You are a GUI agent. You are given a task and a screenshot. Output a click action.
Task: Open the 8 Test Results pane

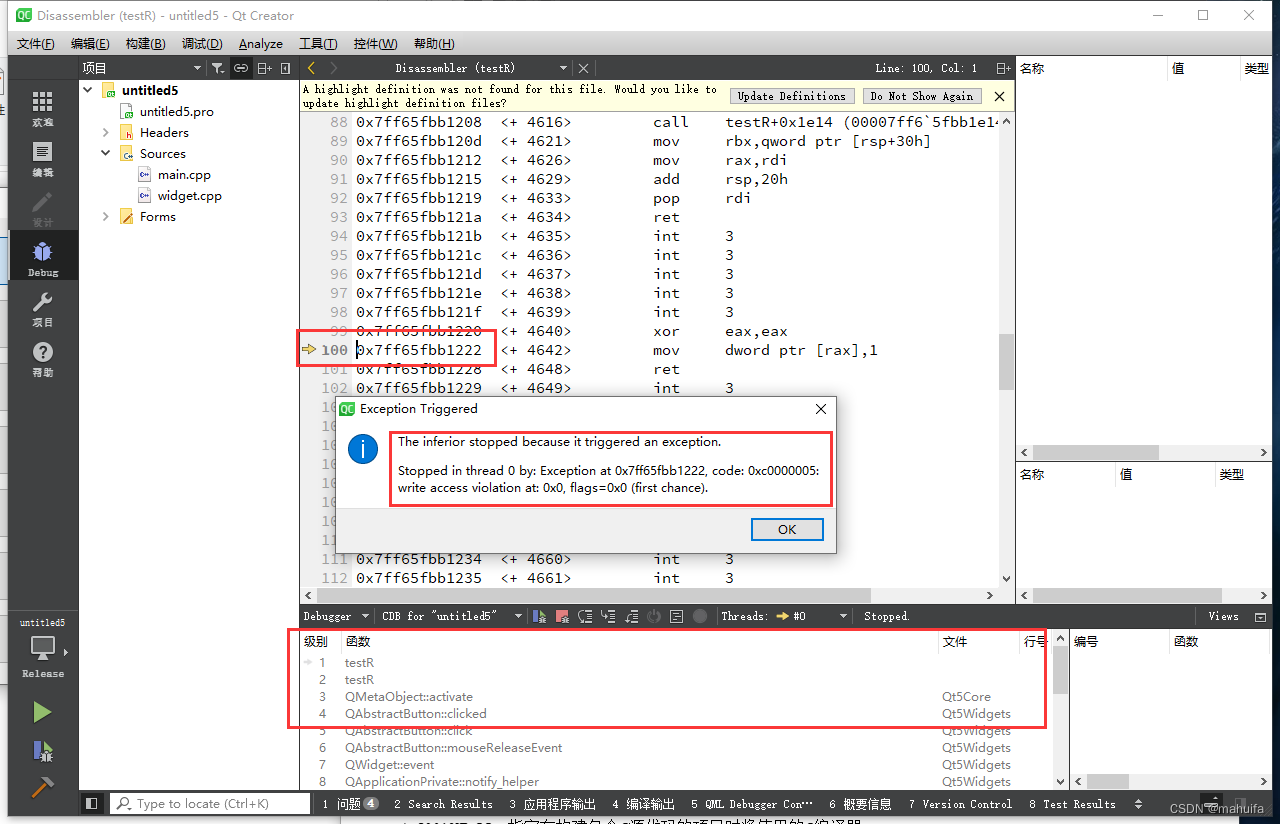1072,803
